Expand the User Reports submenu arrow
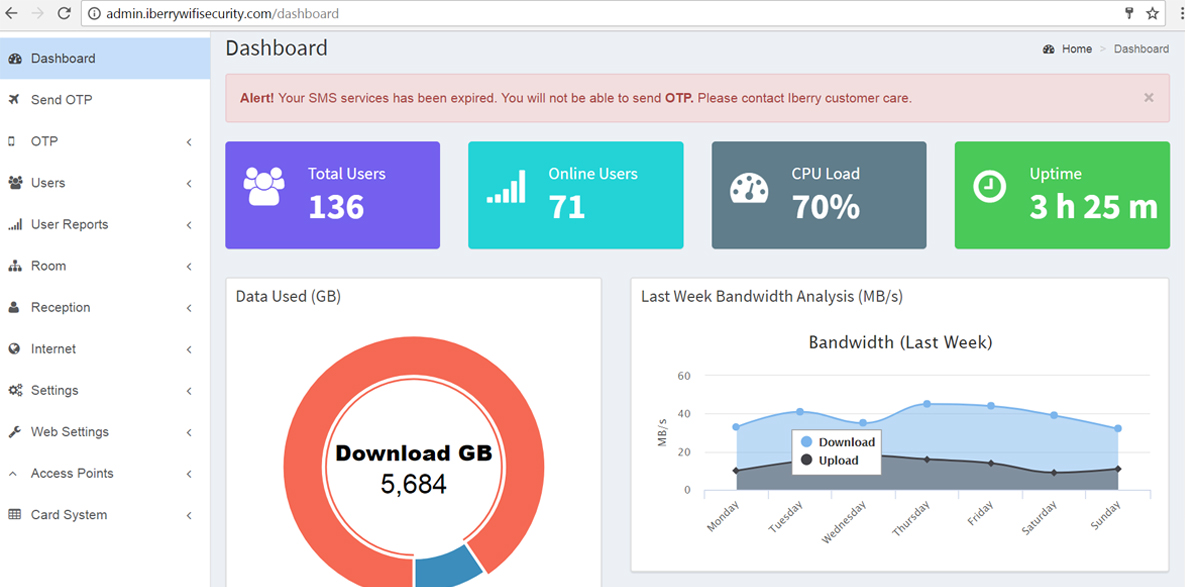 (x=189, y=225)
